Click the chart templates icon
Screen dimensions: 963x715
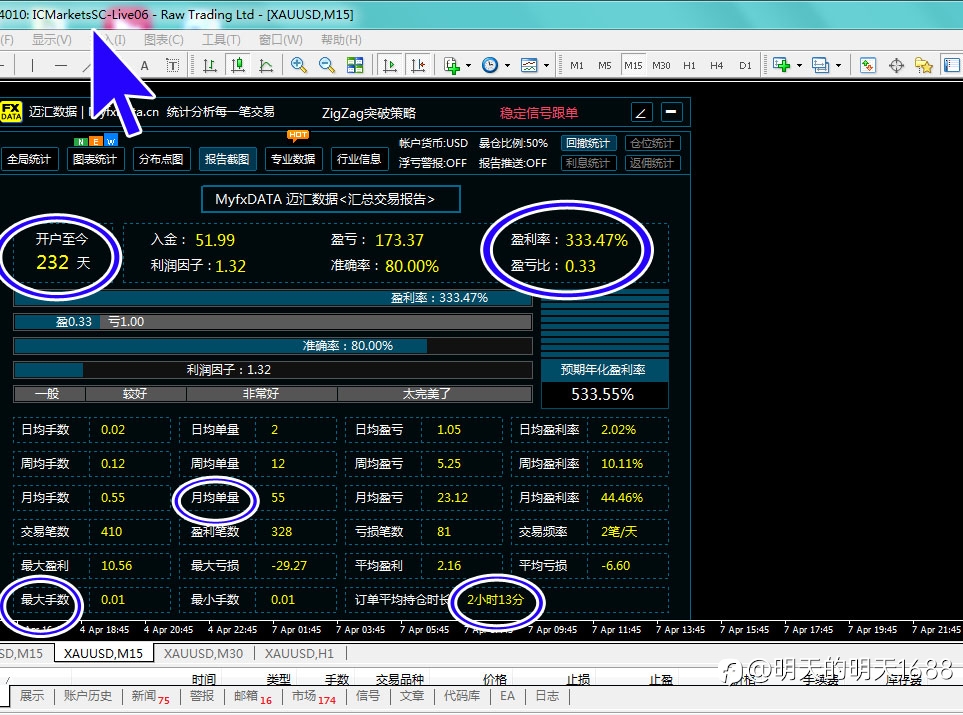(529, 65)
